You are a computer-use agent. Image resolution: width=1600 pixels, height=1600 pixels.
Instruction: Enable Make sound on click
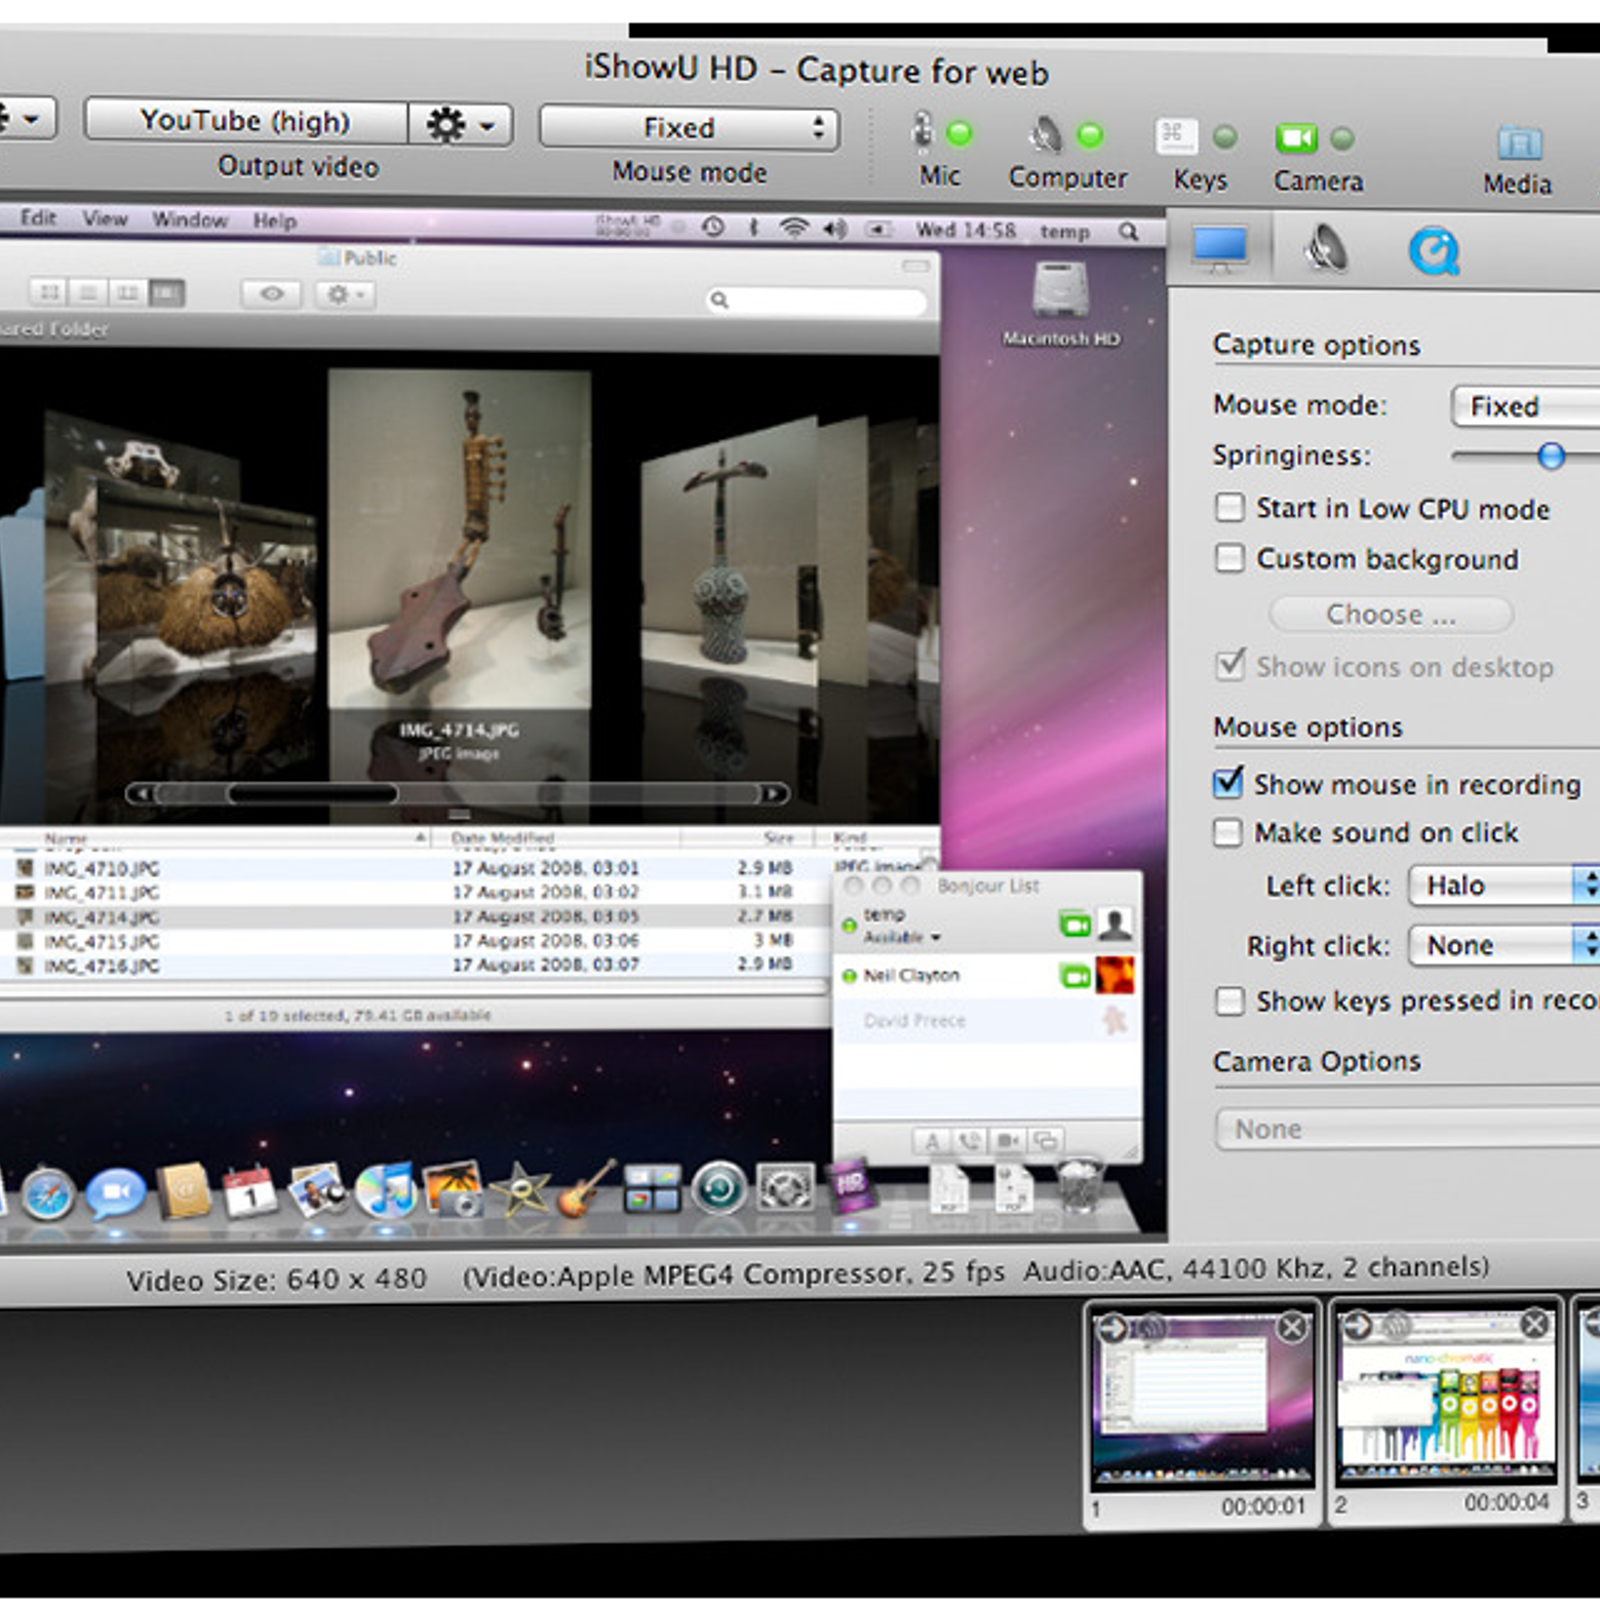click(x=1227, y=832)
